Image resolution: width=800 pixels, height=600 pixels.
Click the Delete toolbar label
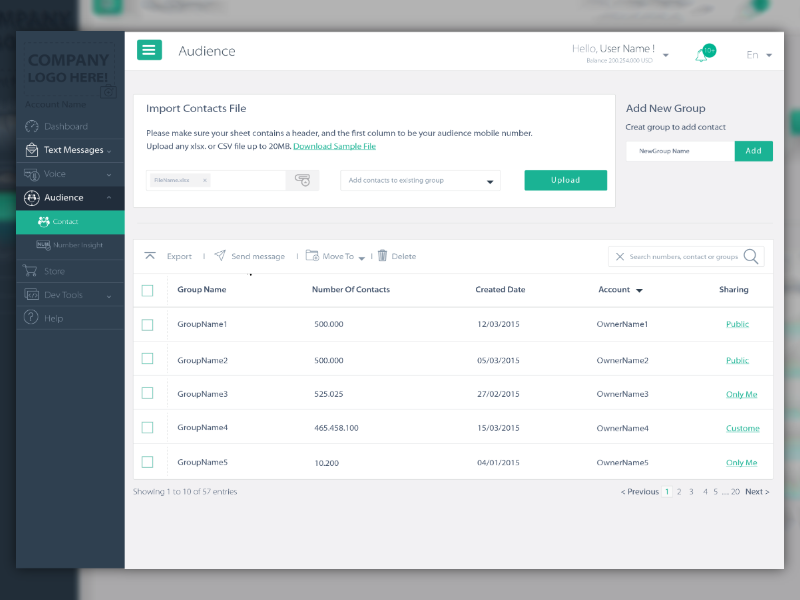[x=404, y=256]
